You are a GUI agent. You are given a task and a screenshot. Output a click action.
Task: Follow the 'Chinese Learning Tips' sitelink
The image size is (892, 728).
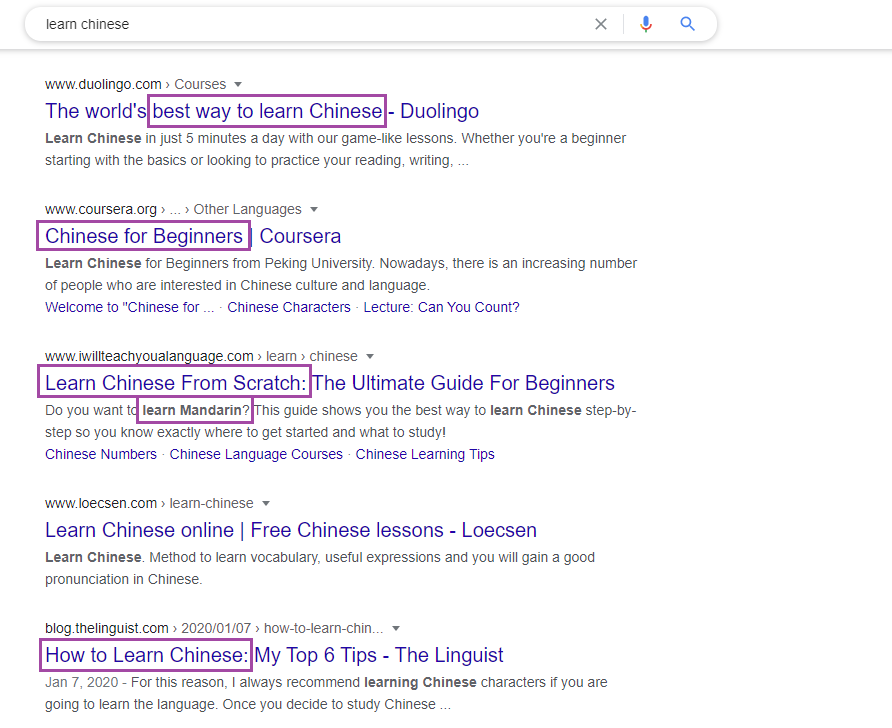(425, 454)
